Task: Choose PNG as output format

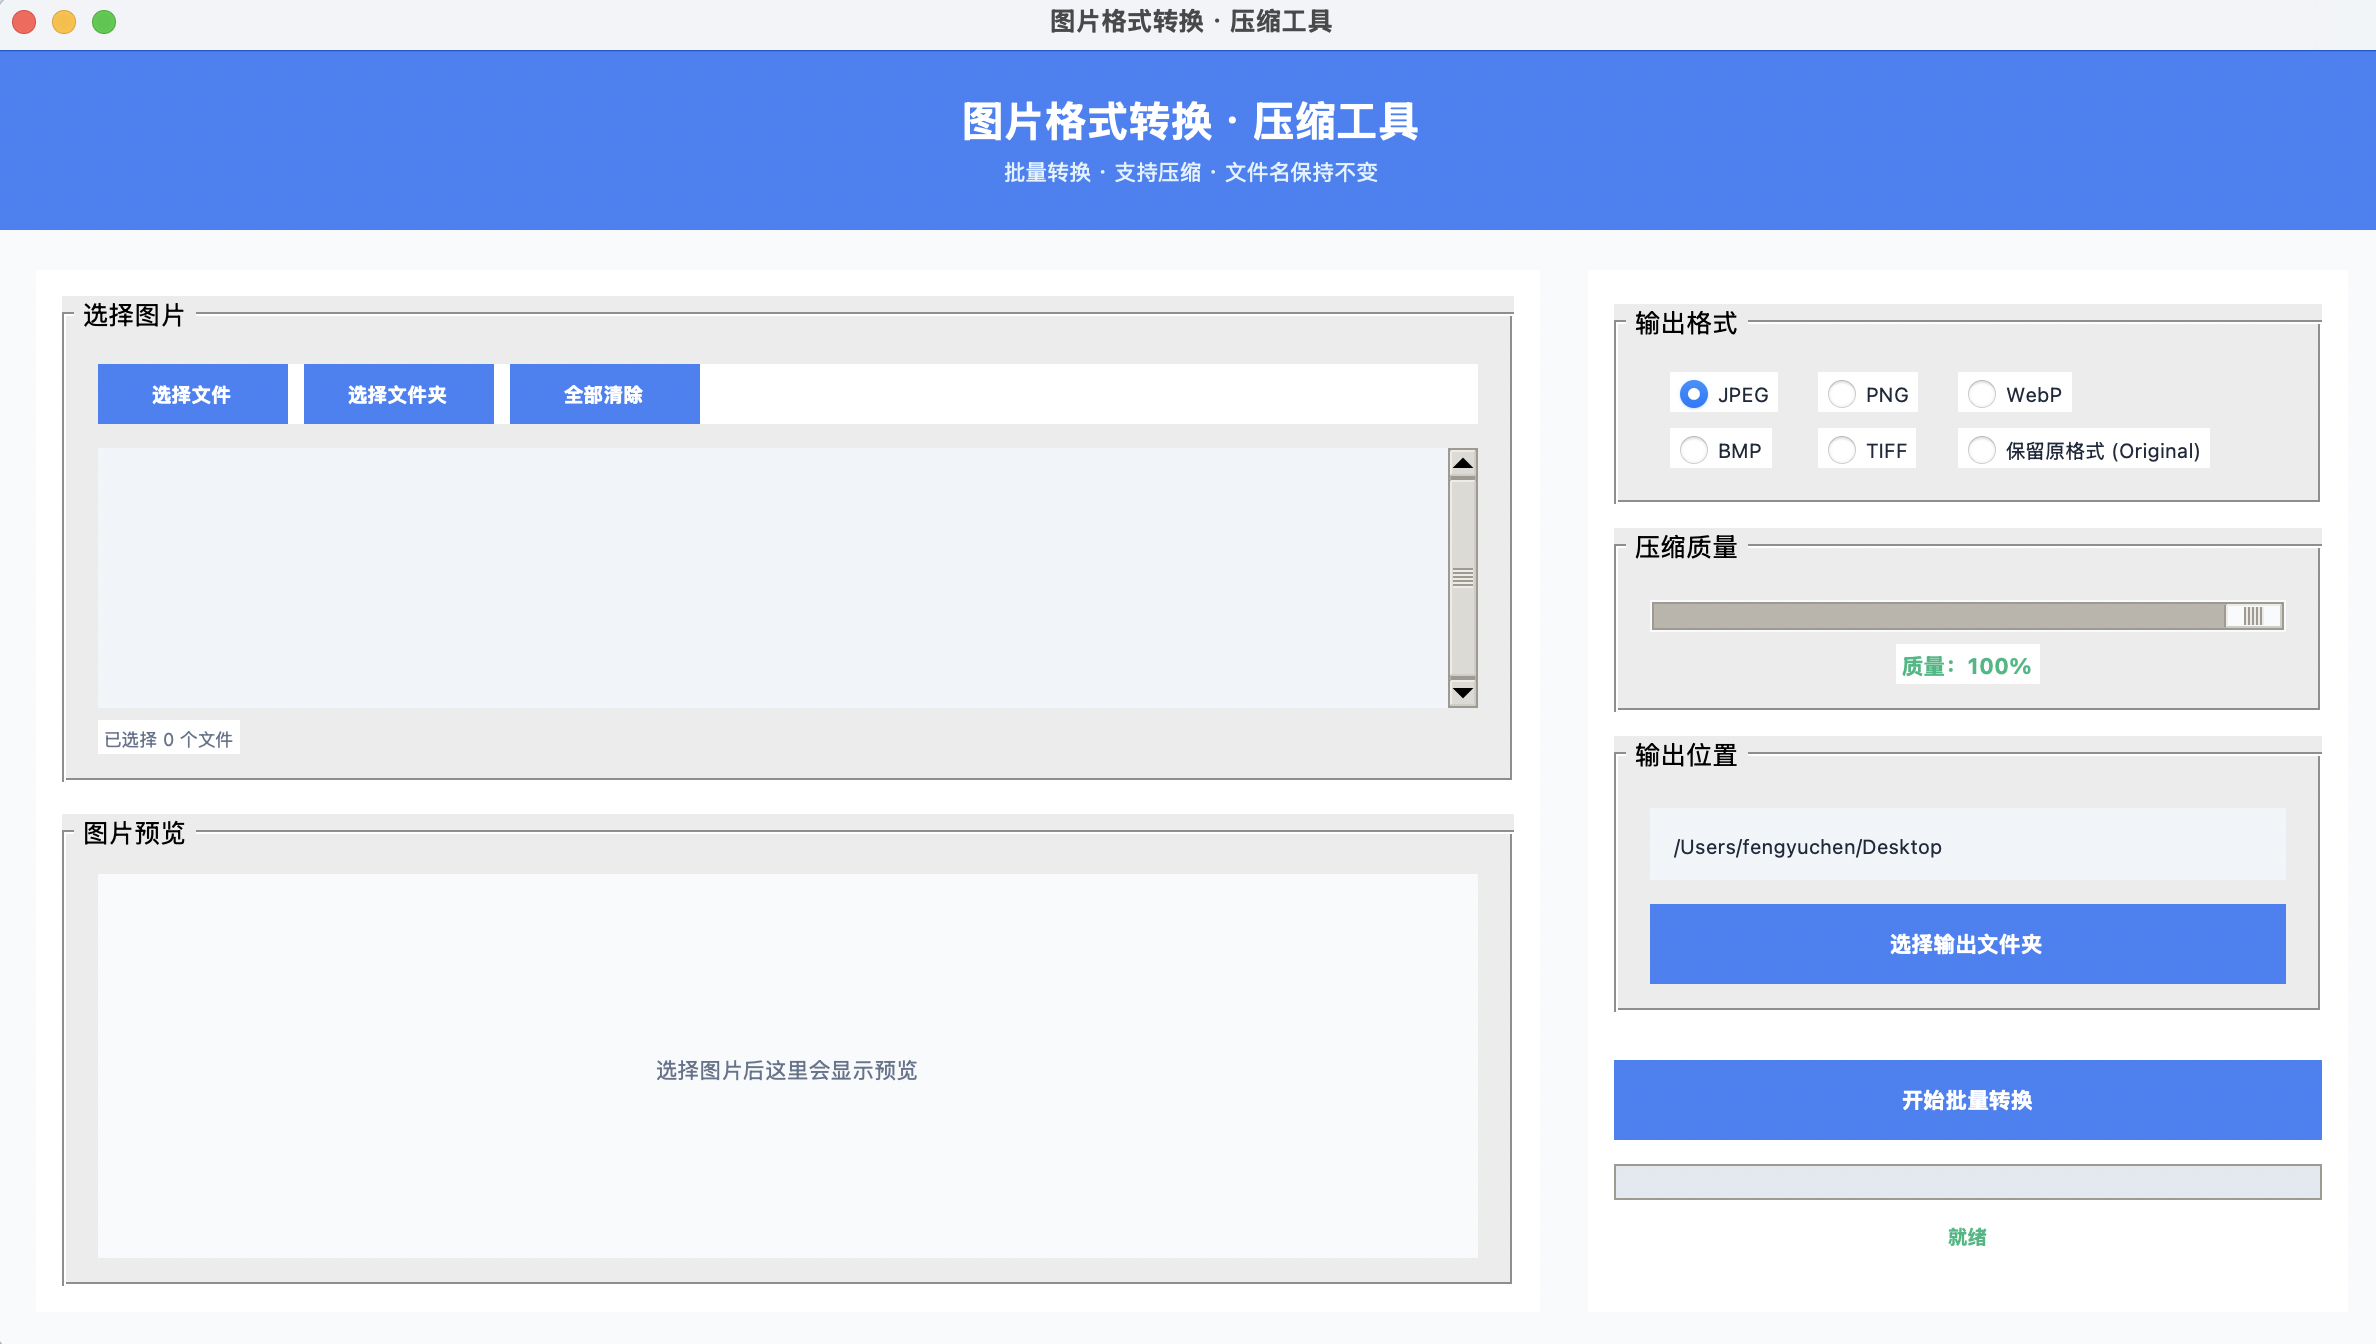Action: pos(1842,394)
